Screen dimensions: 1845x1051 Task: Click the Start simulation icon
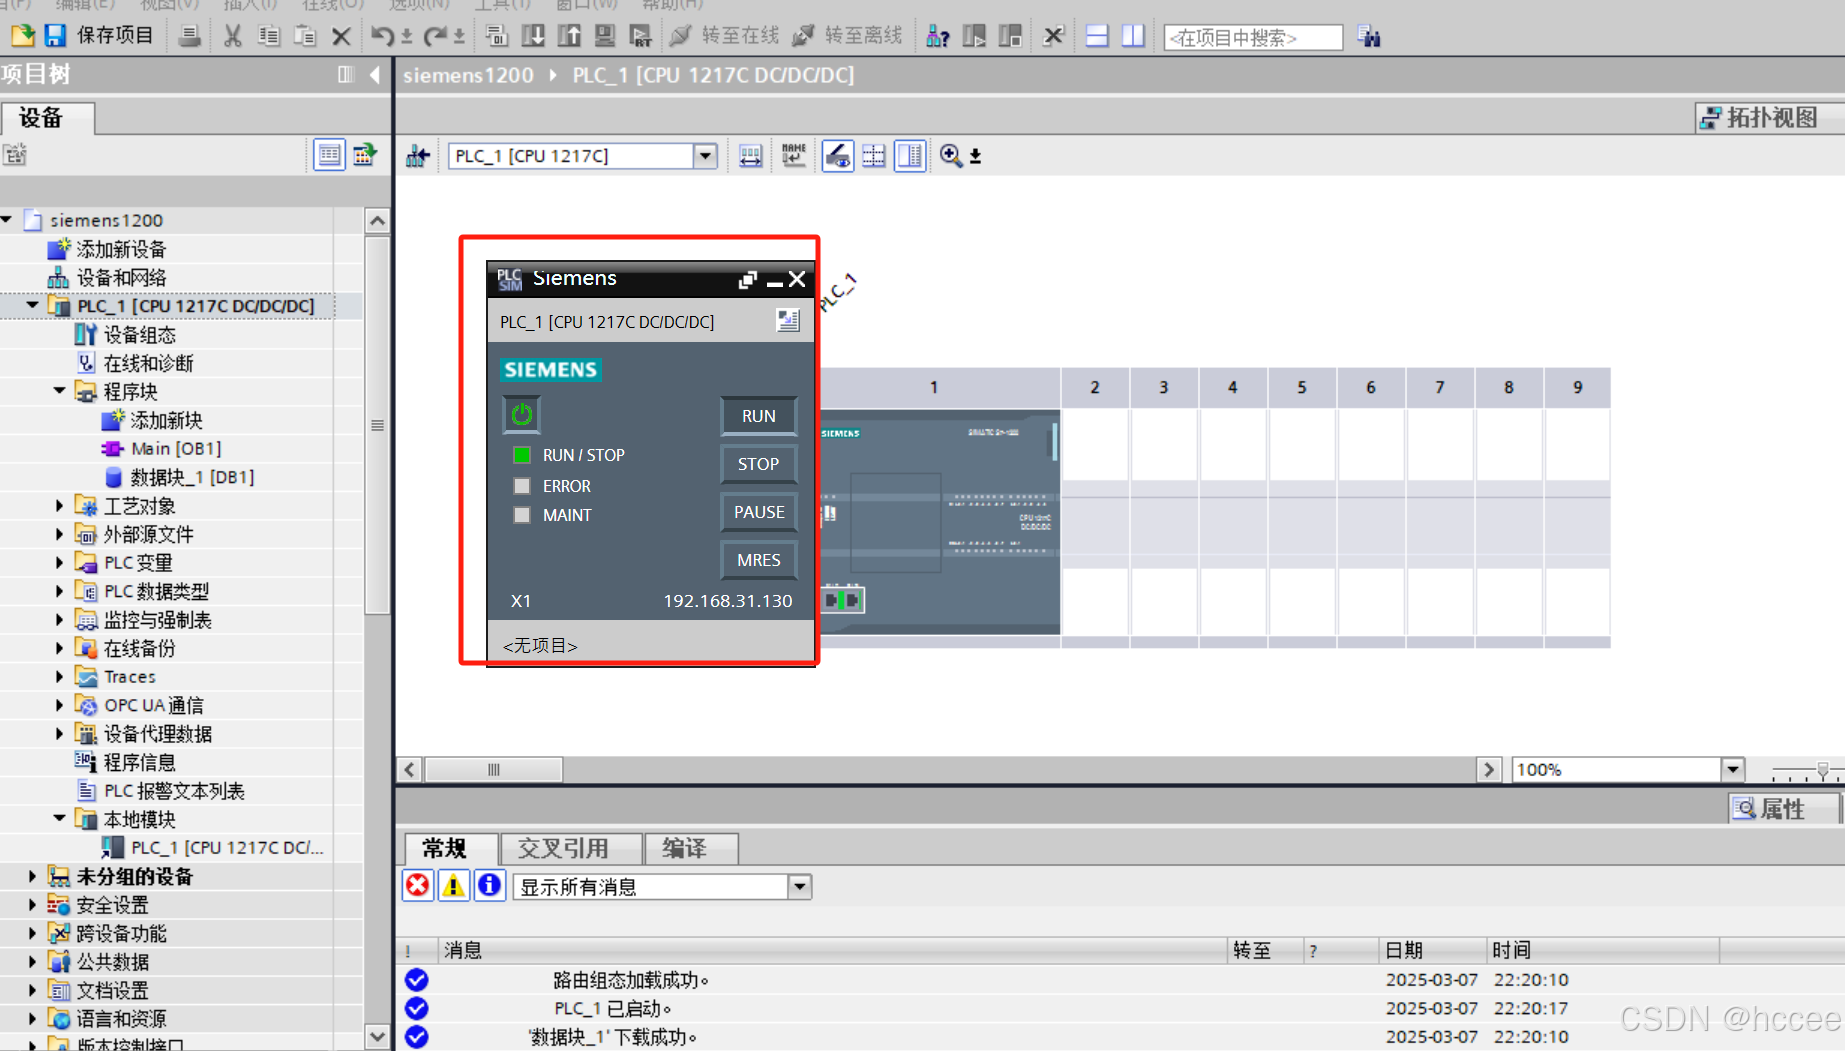pos(605,36)
